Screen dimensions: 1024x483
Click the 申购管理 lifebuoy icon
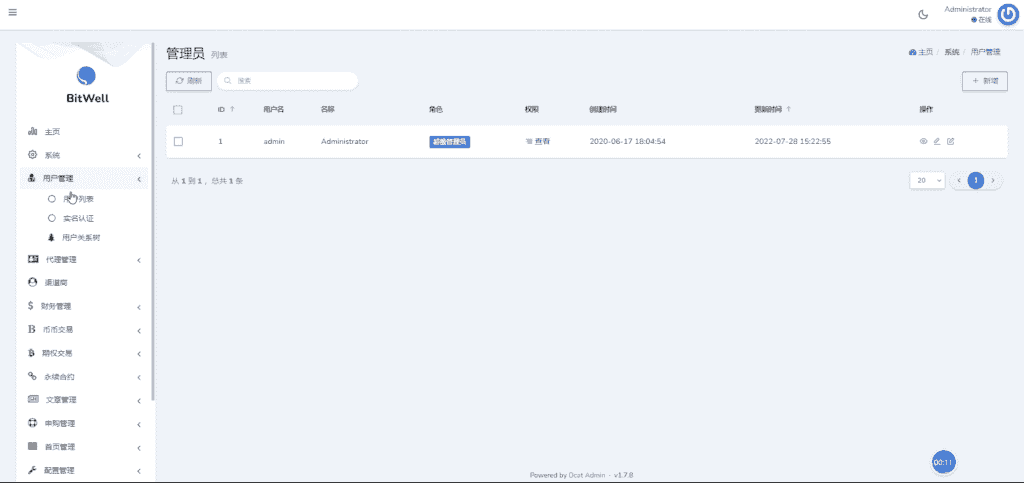[33, 423]
